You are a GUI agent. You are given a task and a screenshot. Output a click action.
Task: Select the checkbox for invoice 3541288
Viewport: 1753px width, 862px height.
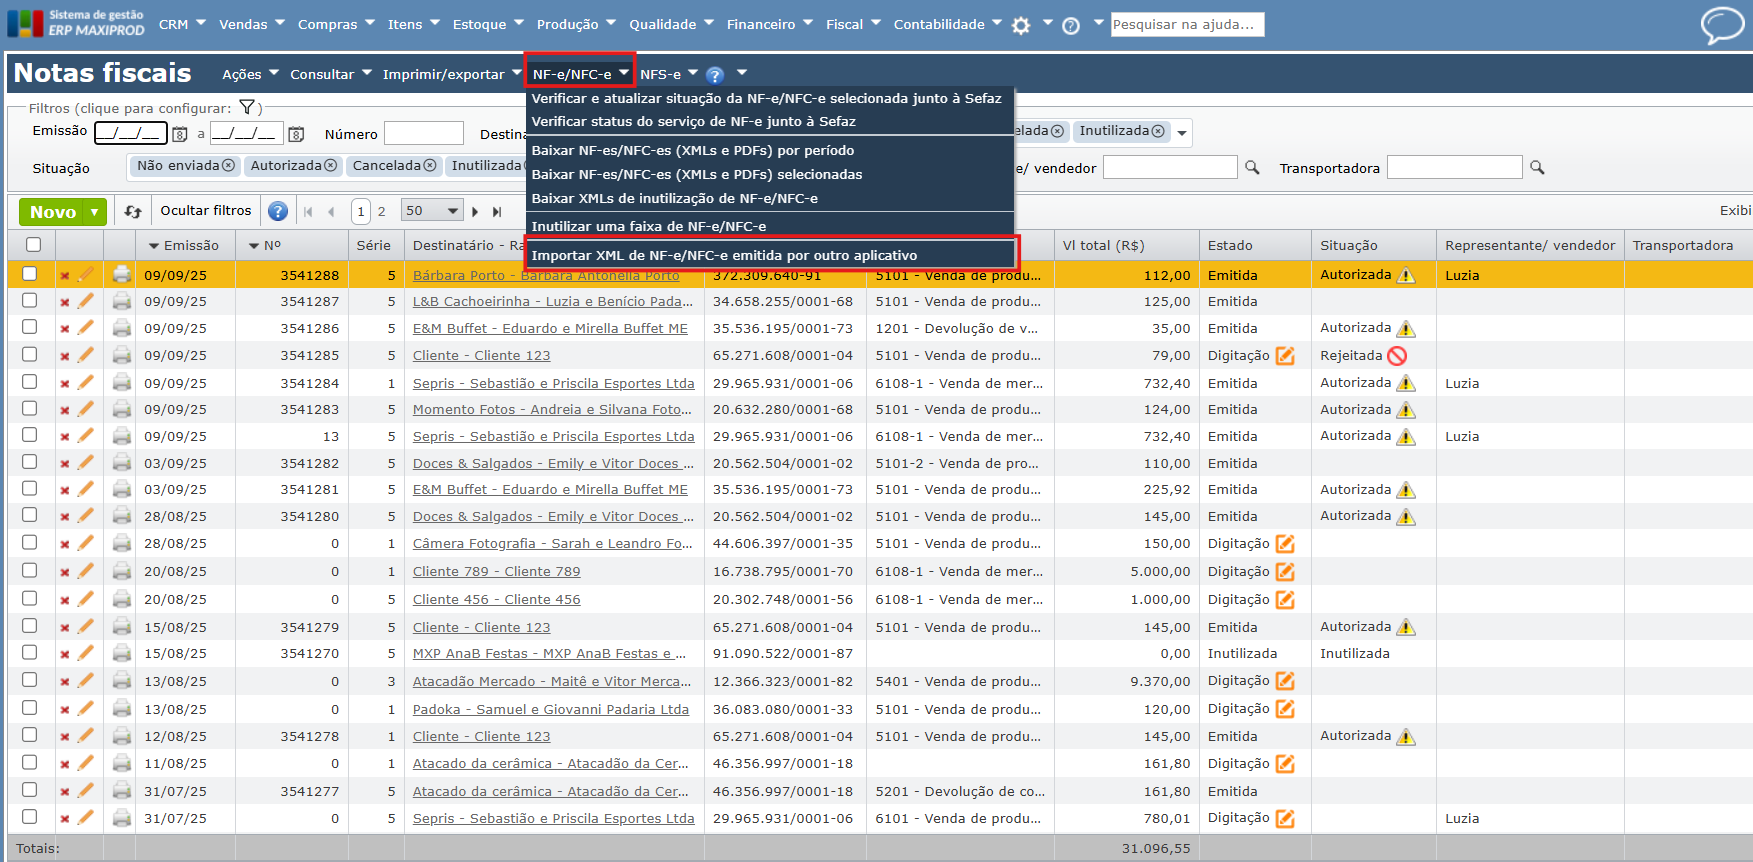tap(30, 274)
